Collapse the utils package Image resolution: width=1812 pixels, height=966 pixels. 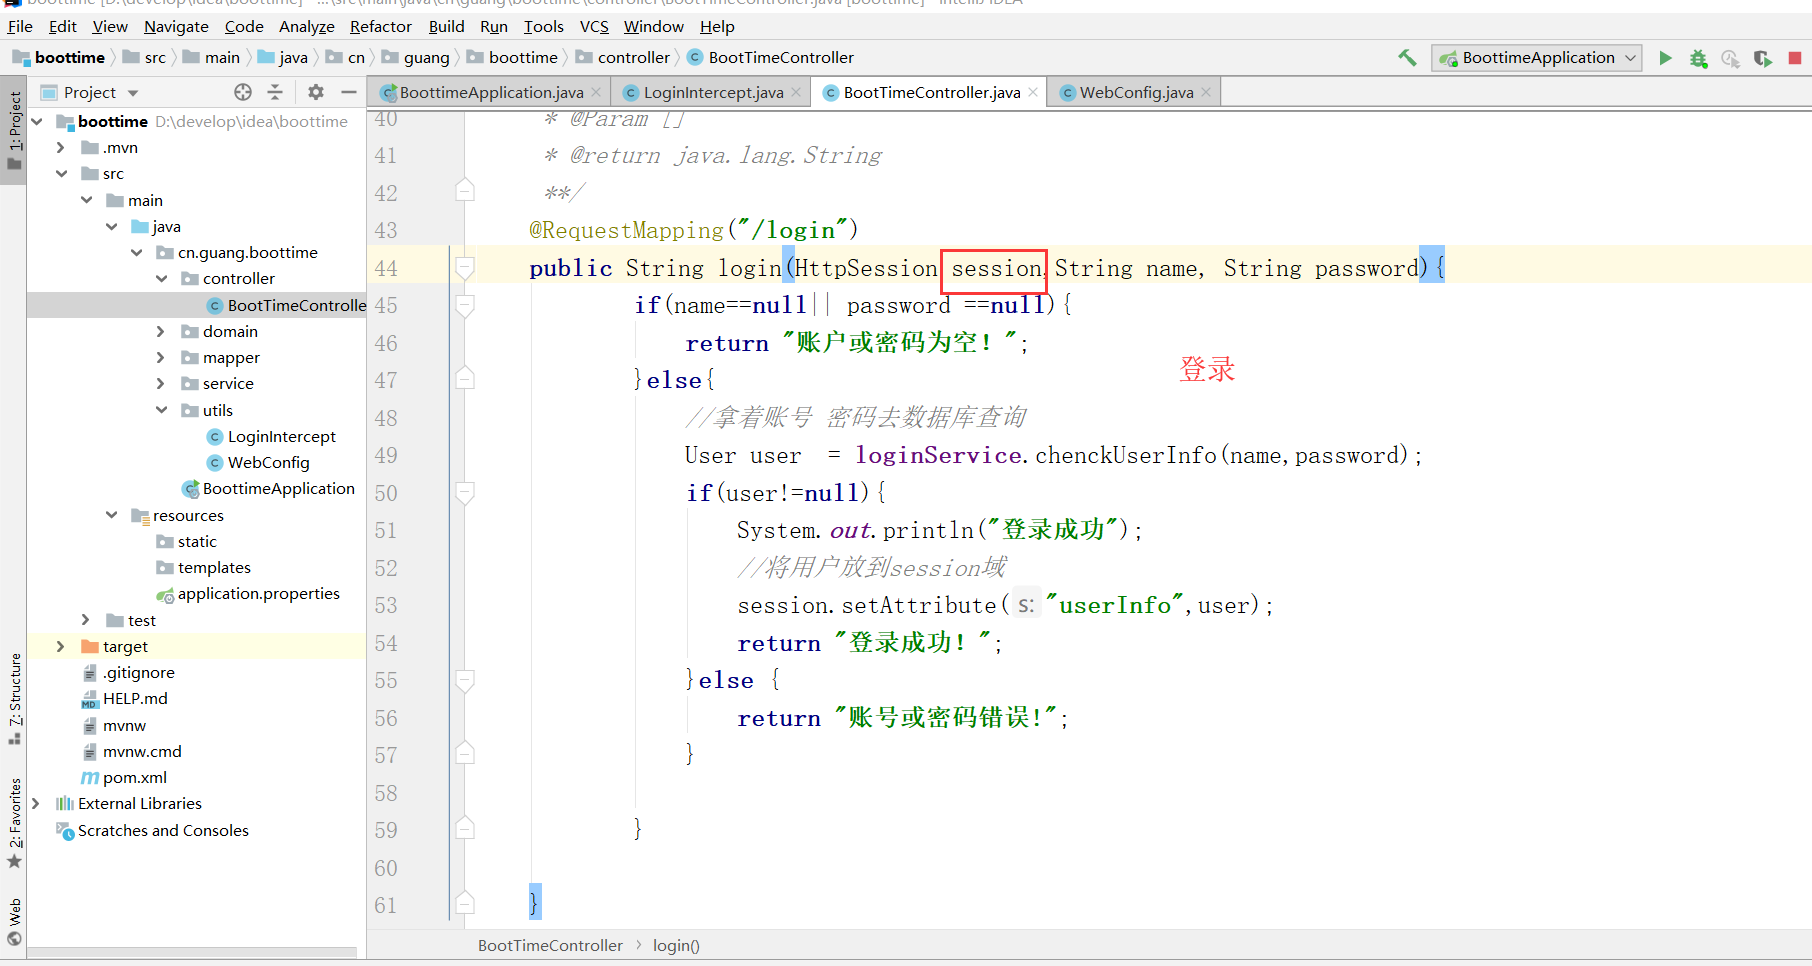161,410
